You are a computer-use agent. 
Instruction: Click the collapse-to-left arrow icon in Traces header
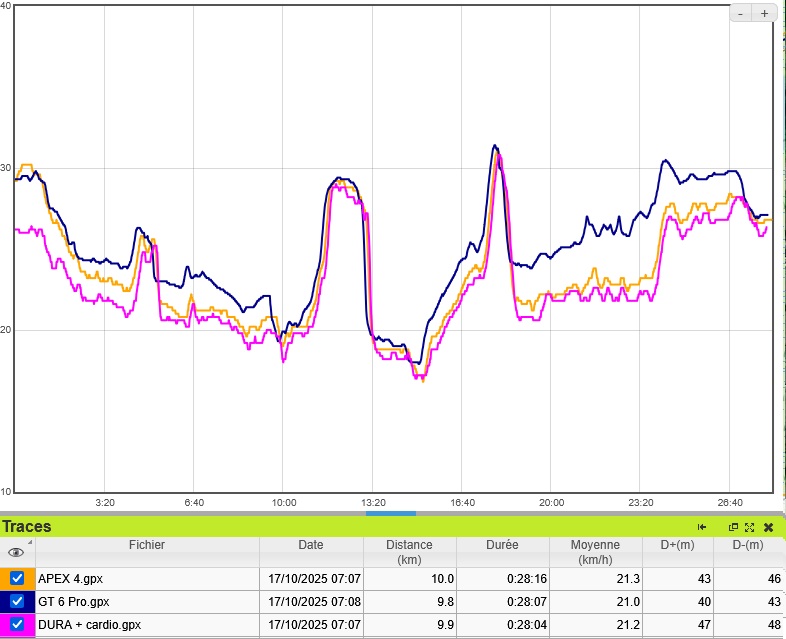point(702,527)
